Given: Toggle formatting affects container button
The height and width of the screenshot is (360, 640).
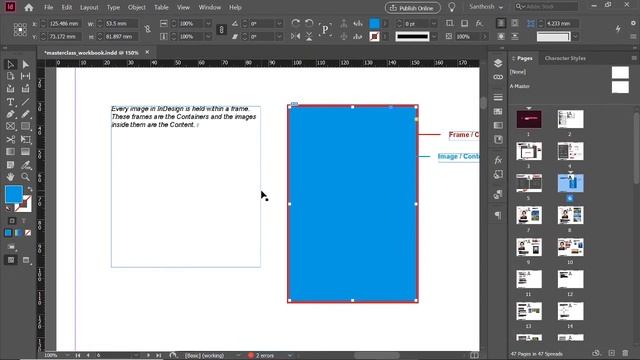Looking at the screenshot, I should [x=12, y=221].
